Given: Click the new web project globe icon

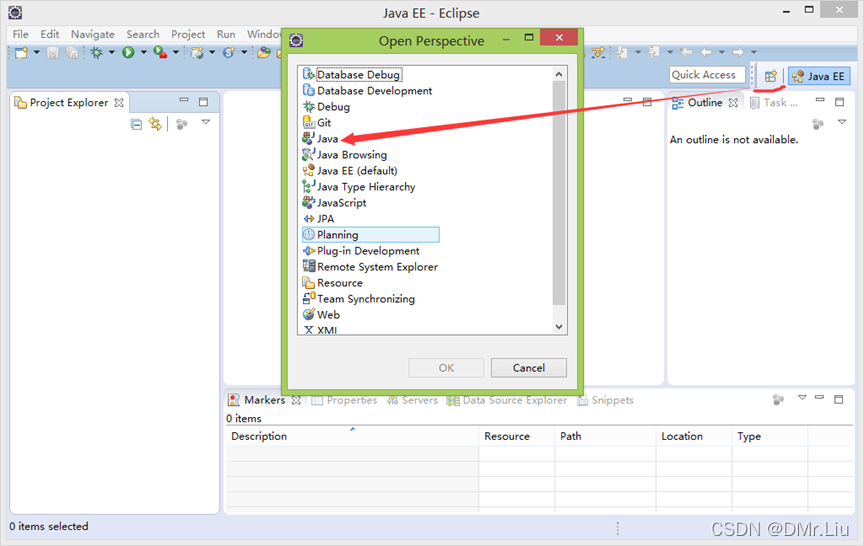Looking at the screenshot, I should pos(197,52).
